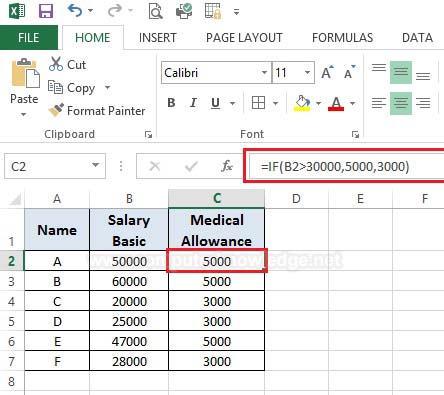444x395 pixels.
Task: Open Print Preview icon in quick access toolbar
Action: point(155,11)
